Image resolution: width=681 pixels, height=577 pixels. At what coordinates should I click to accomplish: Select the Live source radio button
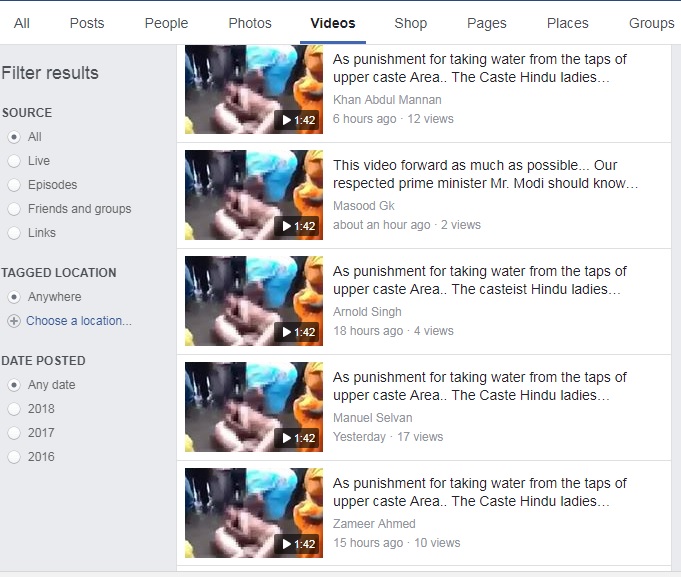(x=14, y=161)
